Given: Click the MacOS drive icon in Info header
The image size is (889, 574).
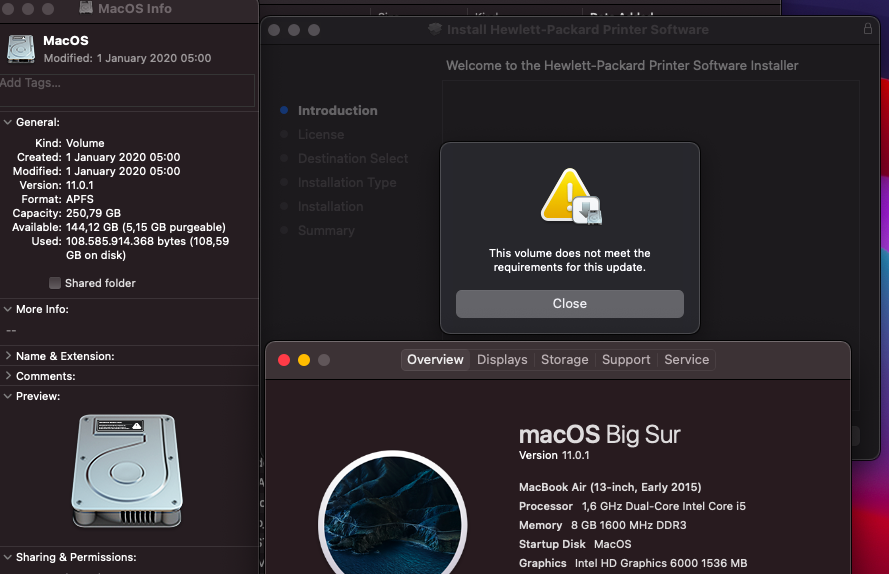Looking at the screenshot, I should (x=21, y=49).
